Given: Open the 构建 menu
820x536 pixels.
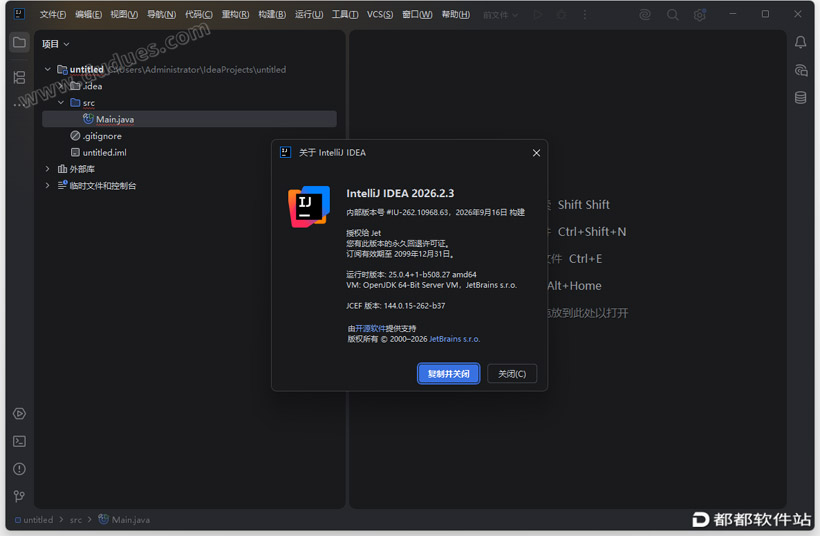Looking at the screenshot, I should 272,15.
